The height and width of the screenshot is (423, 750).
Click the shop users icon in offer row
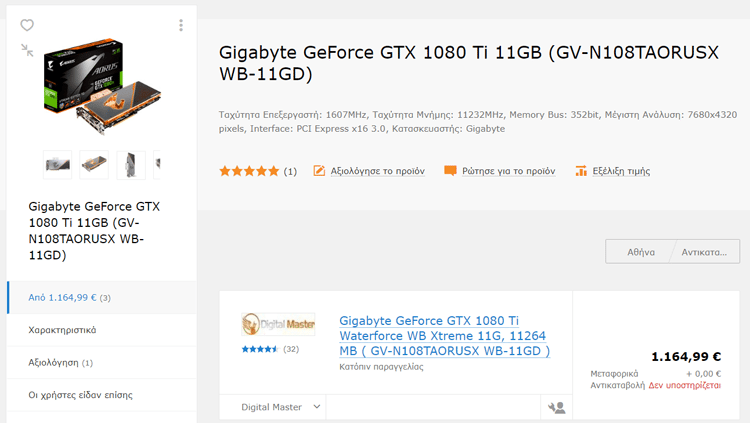556,408
